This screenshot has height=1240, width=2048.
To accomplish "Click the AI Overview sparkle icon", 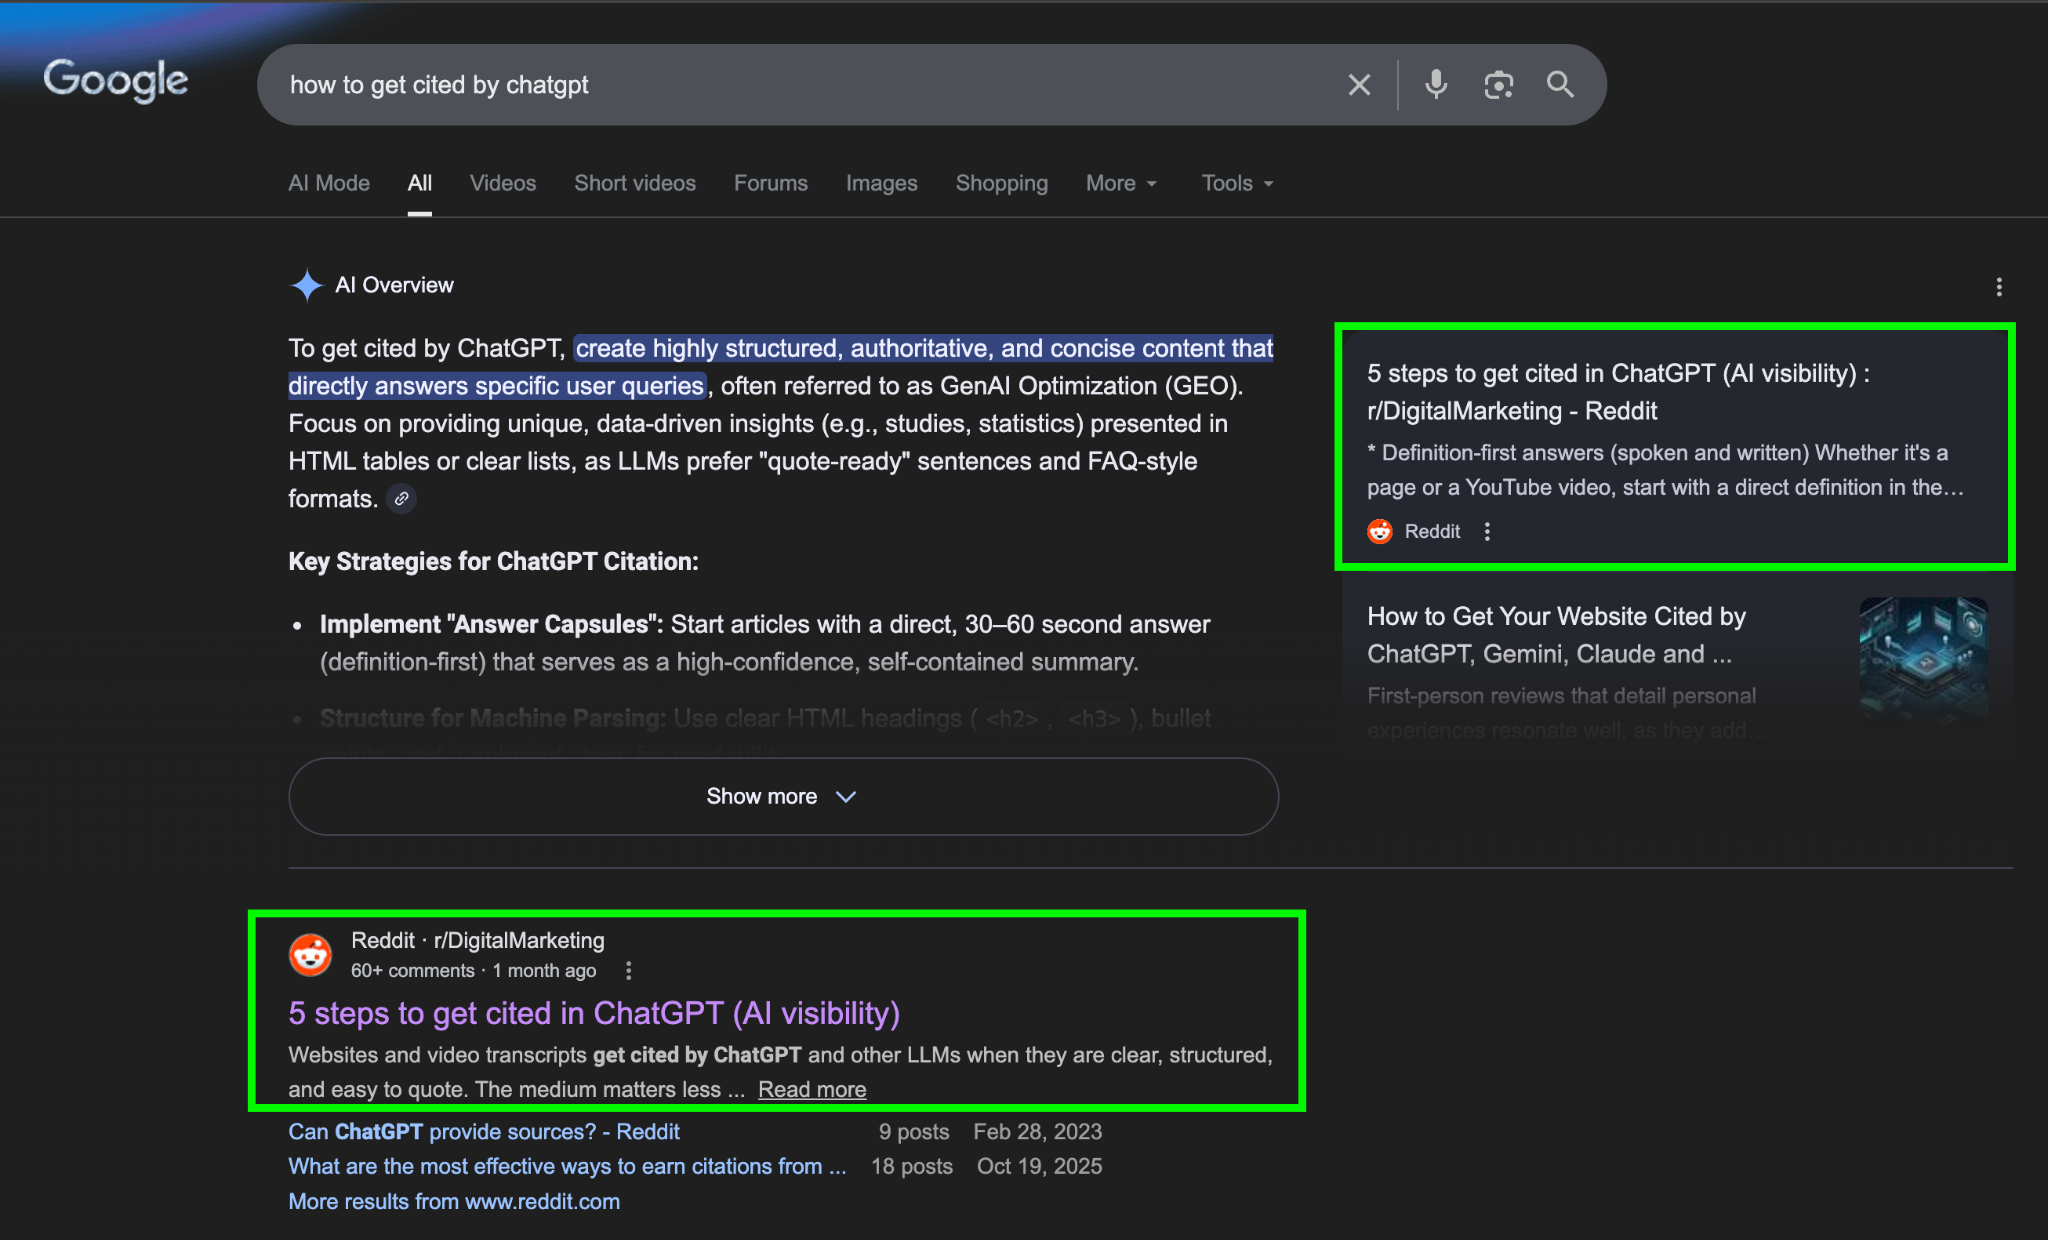I will [x=306, y=286].
